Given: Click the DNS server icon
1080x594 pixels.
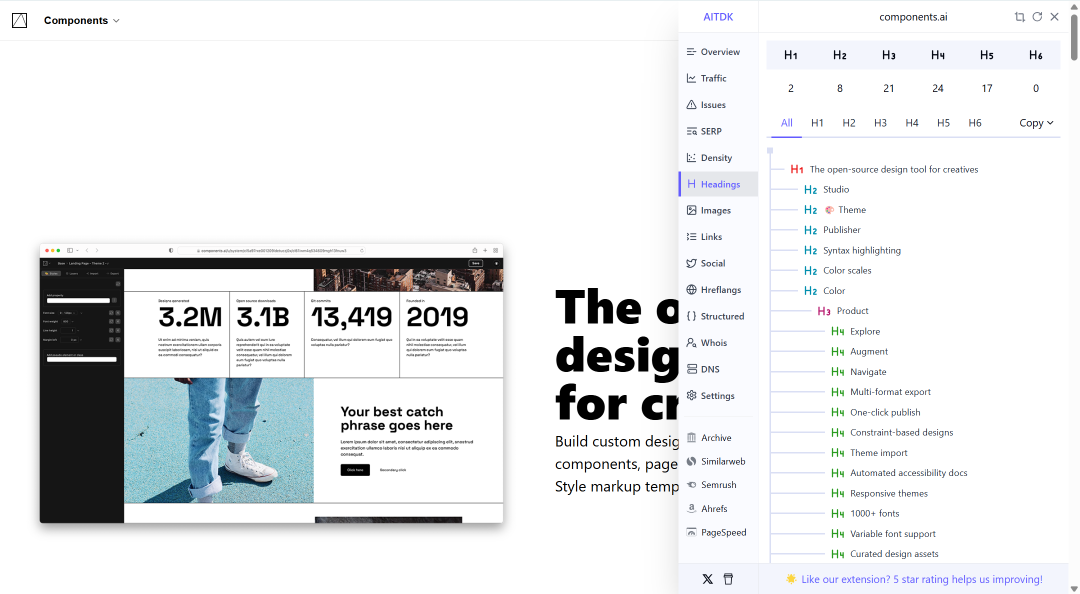Looking at the screenshot, I should 692,369.
